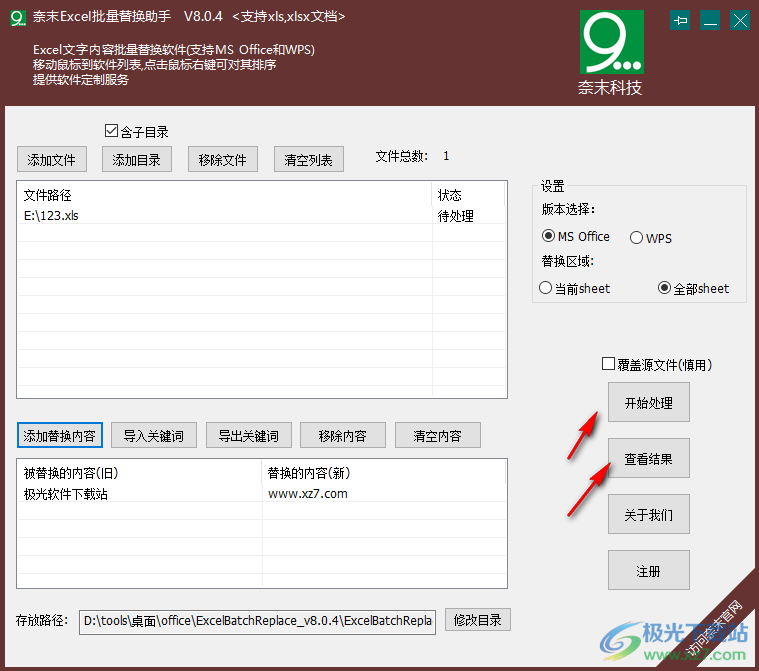
Task: Click 添加文件 button
Action: click(x=52, y=159)
